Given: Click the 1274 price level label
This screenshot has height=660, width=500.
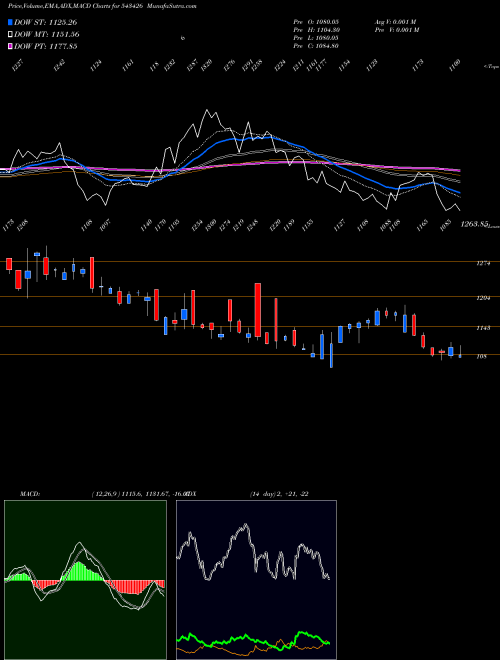Looking at the screenshot, I should [483, 263].
